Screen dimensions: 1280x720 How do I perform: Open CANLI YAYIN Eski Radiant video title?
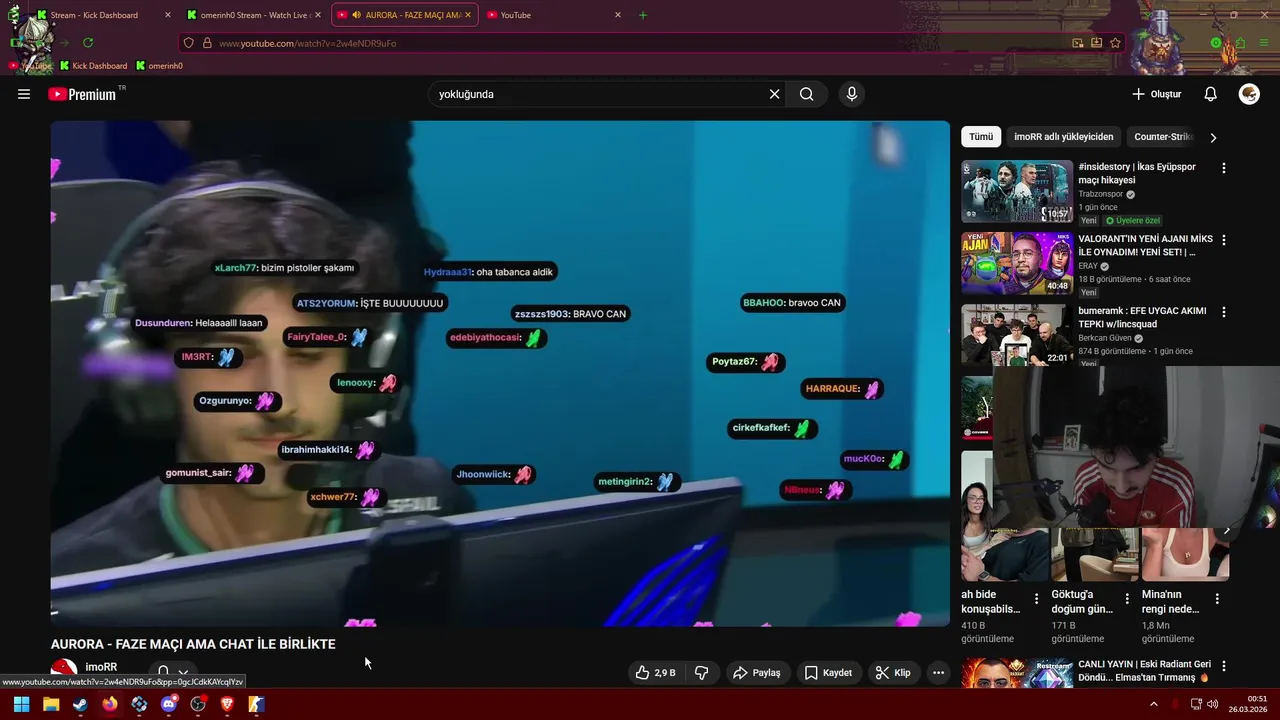[x=1143, y=671]
